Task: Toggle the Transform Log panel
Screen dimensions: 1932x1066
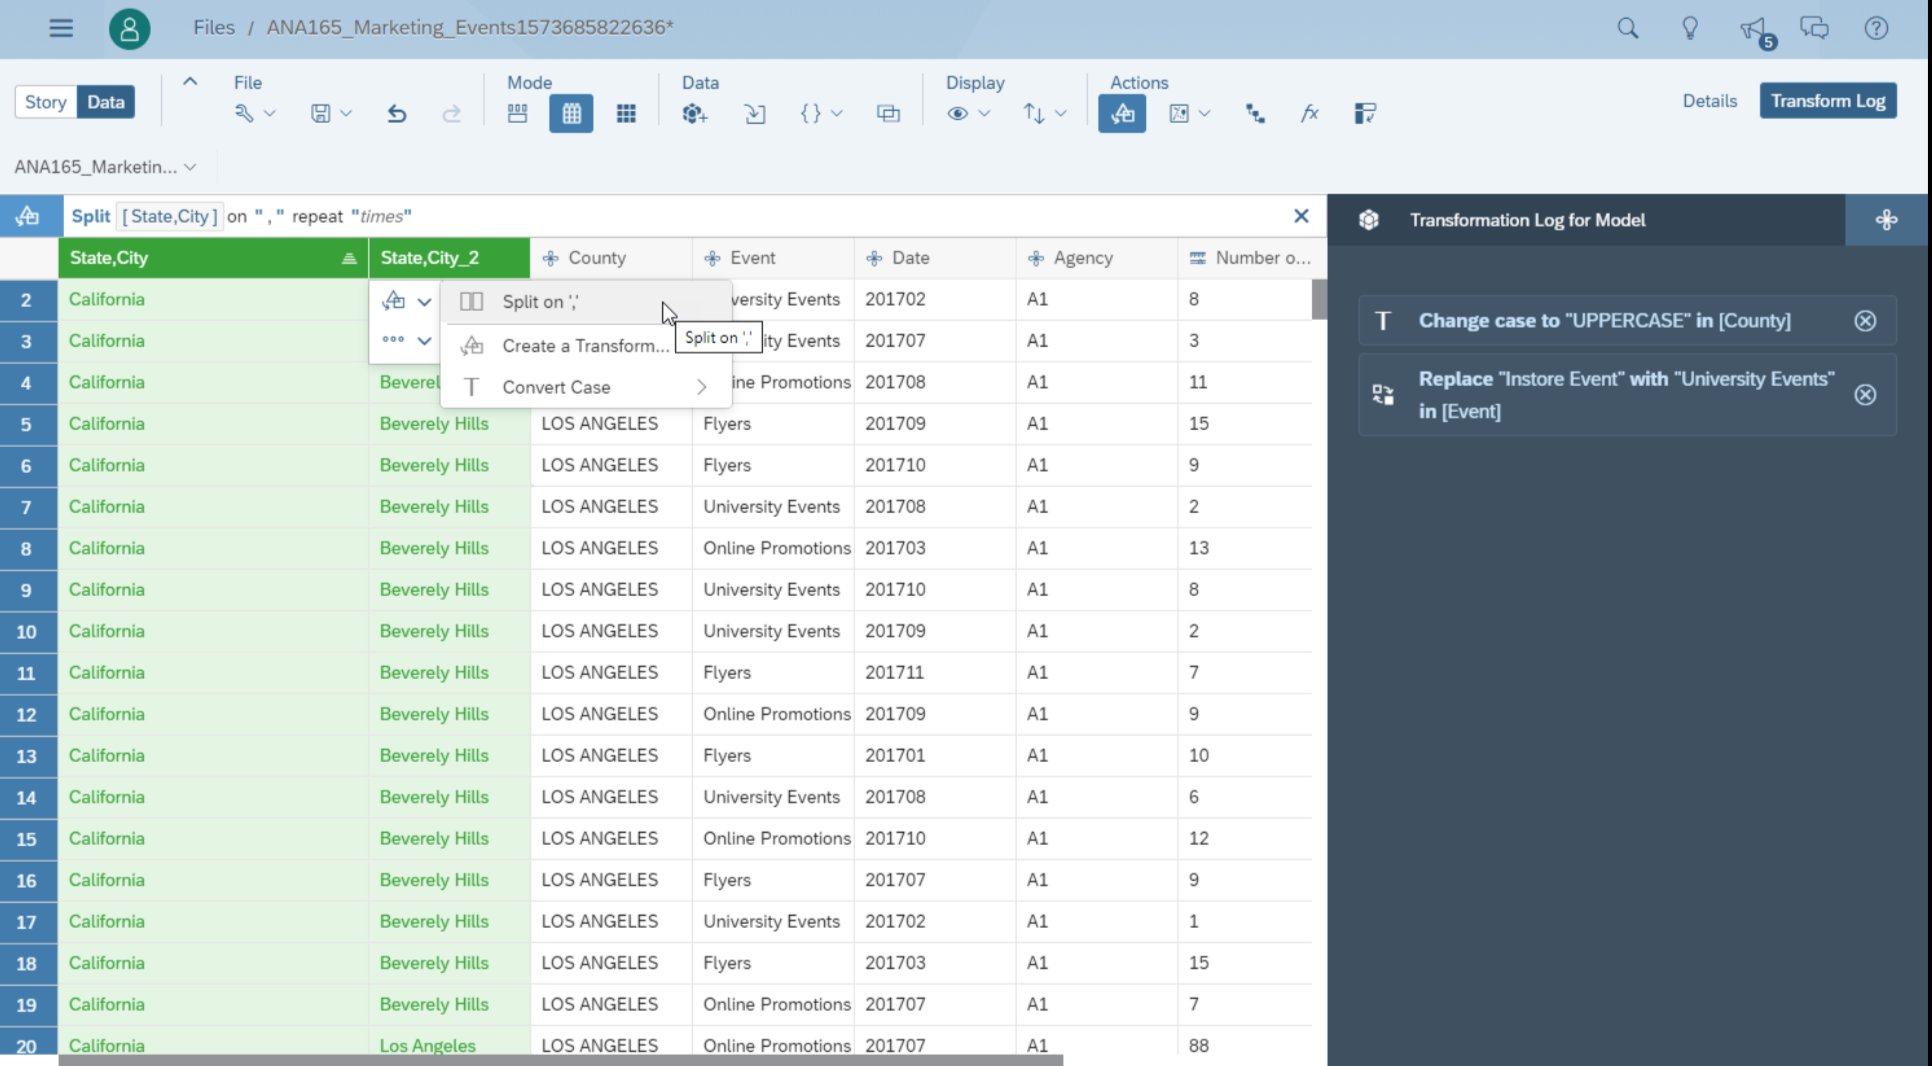Action: click(1828, 101)
